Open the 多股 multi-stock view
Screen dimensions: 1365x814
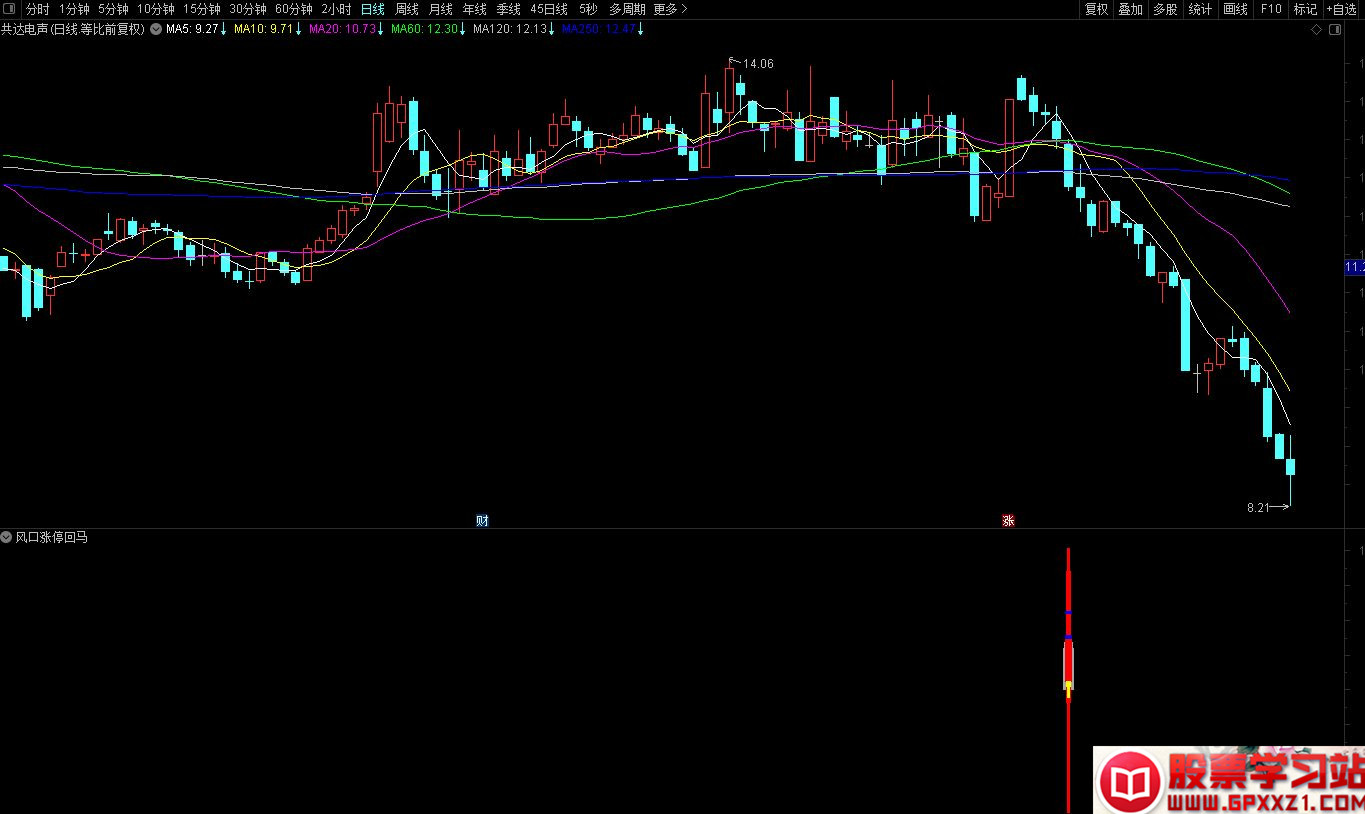coord(1165,9)
